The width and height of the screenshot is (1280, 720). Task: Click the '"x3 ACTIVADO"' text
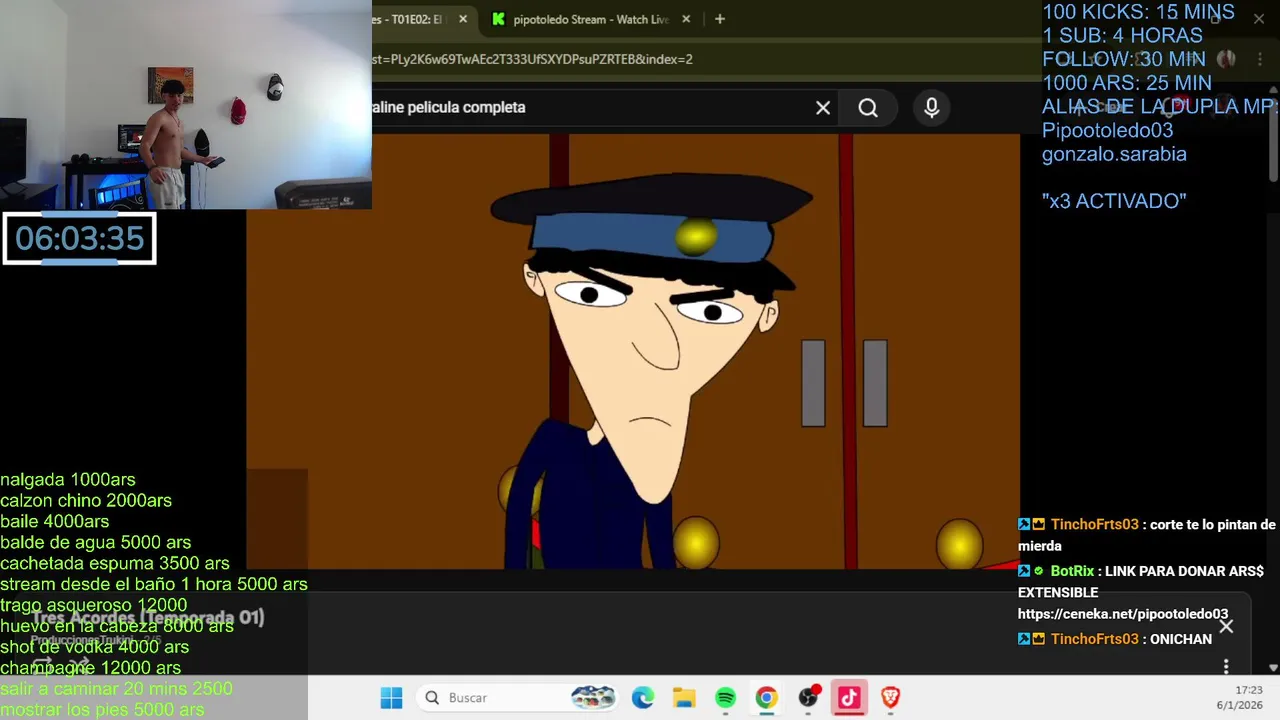pyautogui.click(x=1114, y=201)
